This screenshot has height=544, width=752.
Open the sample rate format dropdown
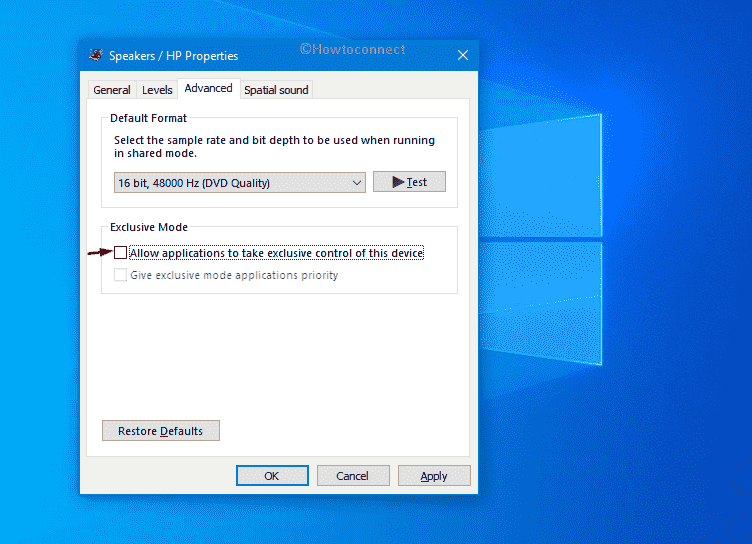[240, 183]
